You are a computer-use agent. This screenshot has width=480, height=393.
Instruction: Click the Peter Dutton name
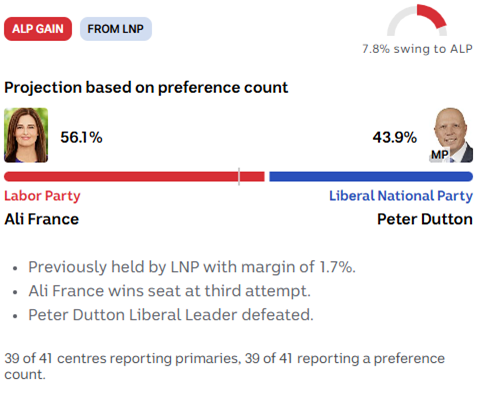pyautogui.click(x=425, y=219)
